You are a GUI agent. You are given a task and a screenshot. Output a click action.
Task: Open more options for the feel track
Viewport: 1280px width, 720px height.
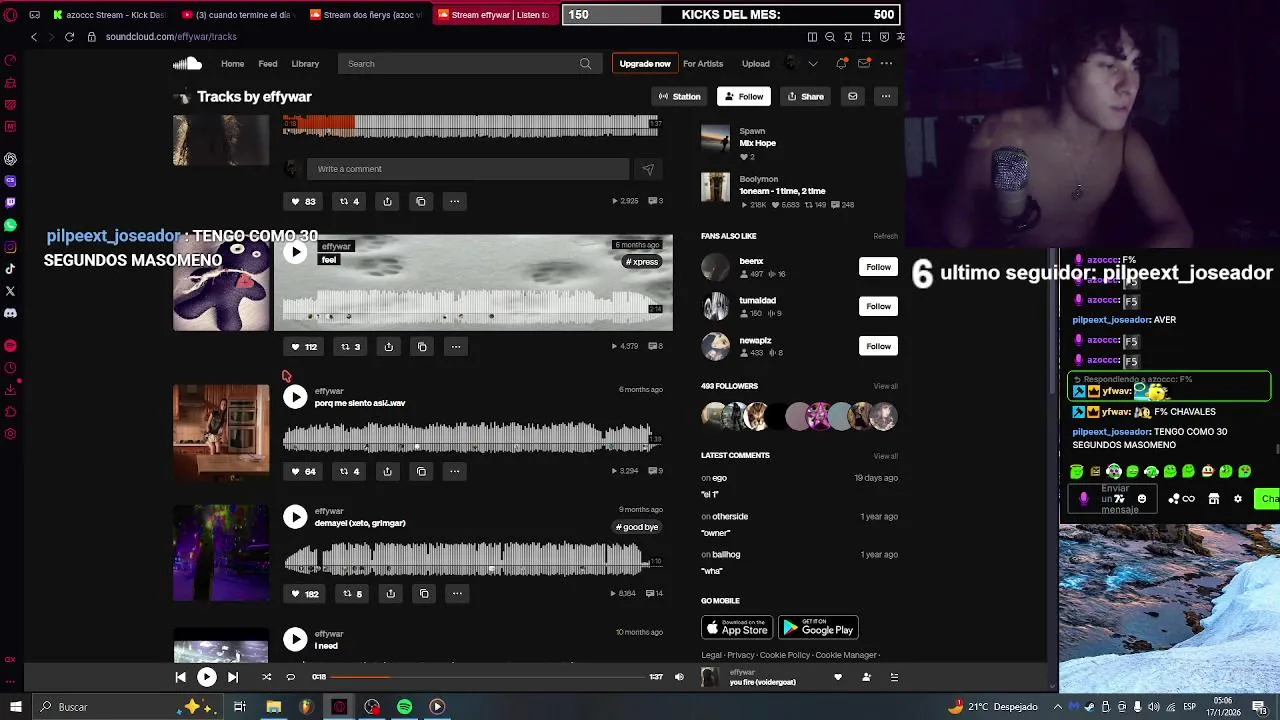pos(456,347)
